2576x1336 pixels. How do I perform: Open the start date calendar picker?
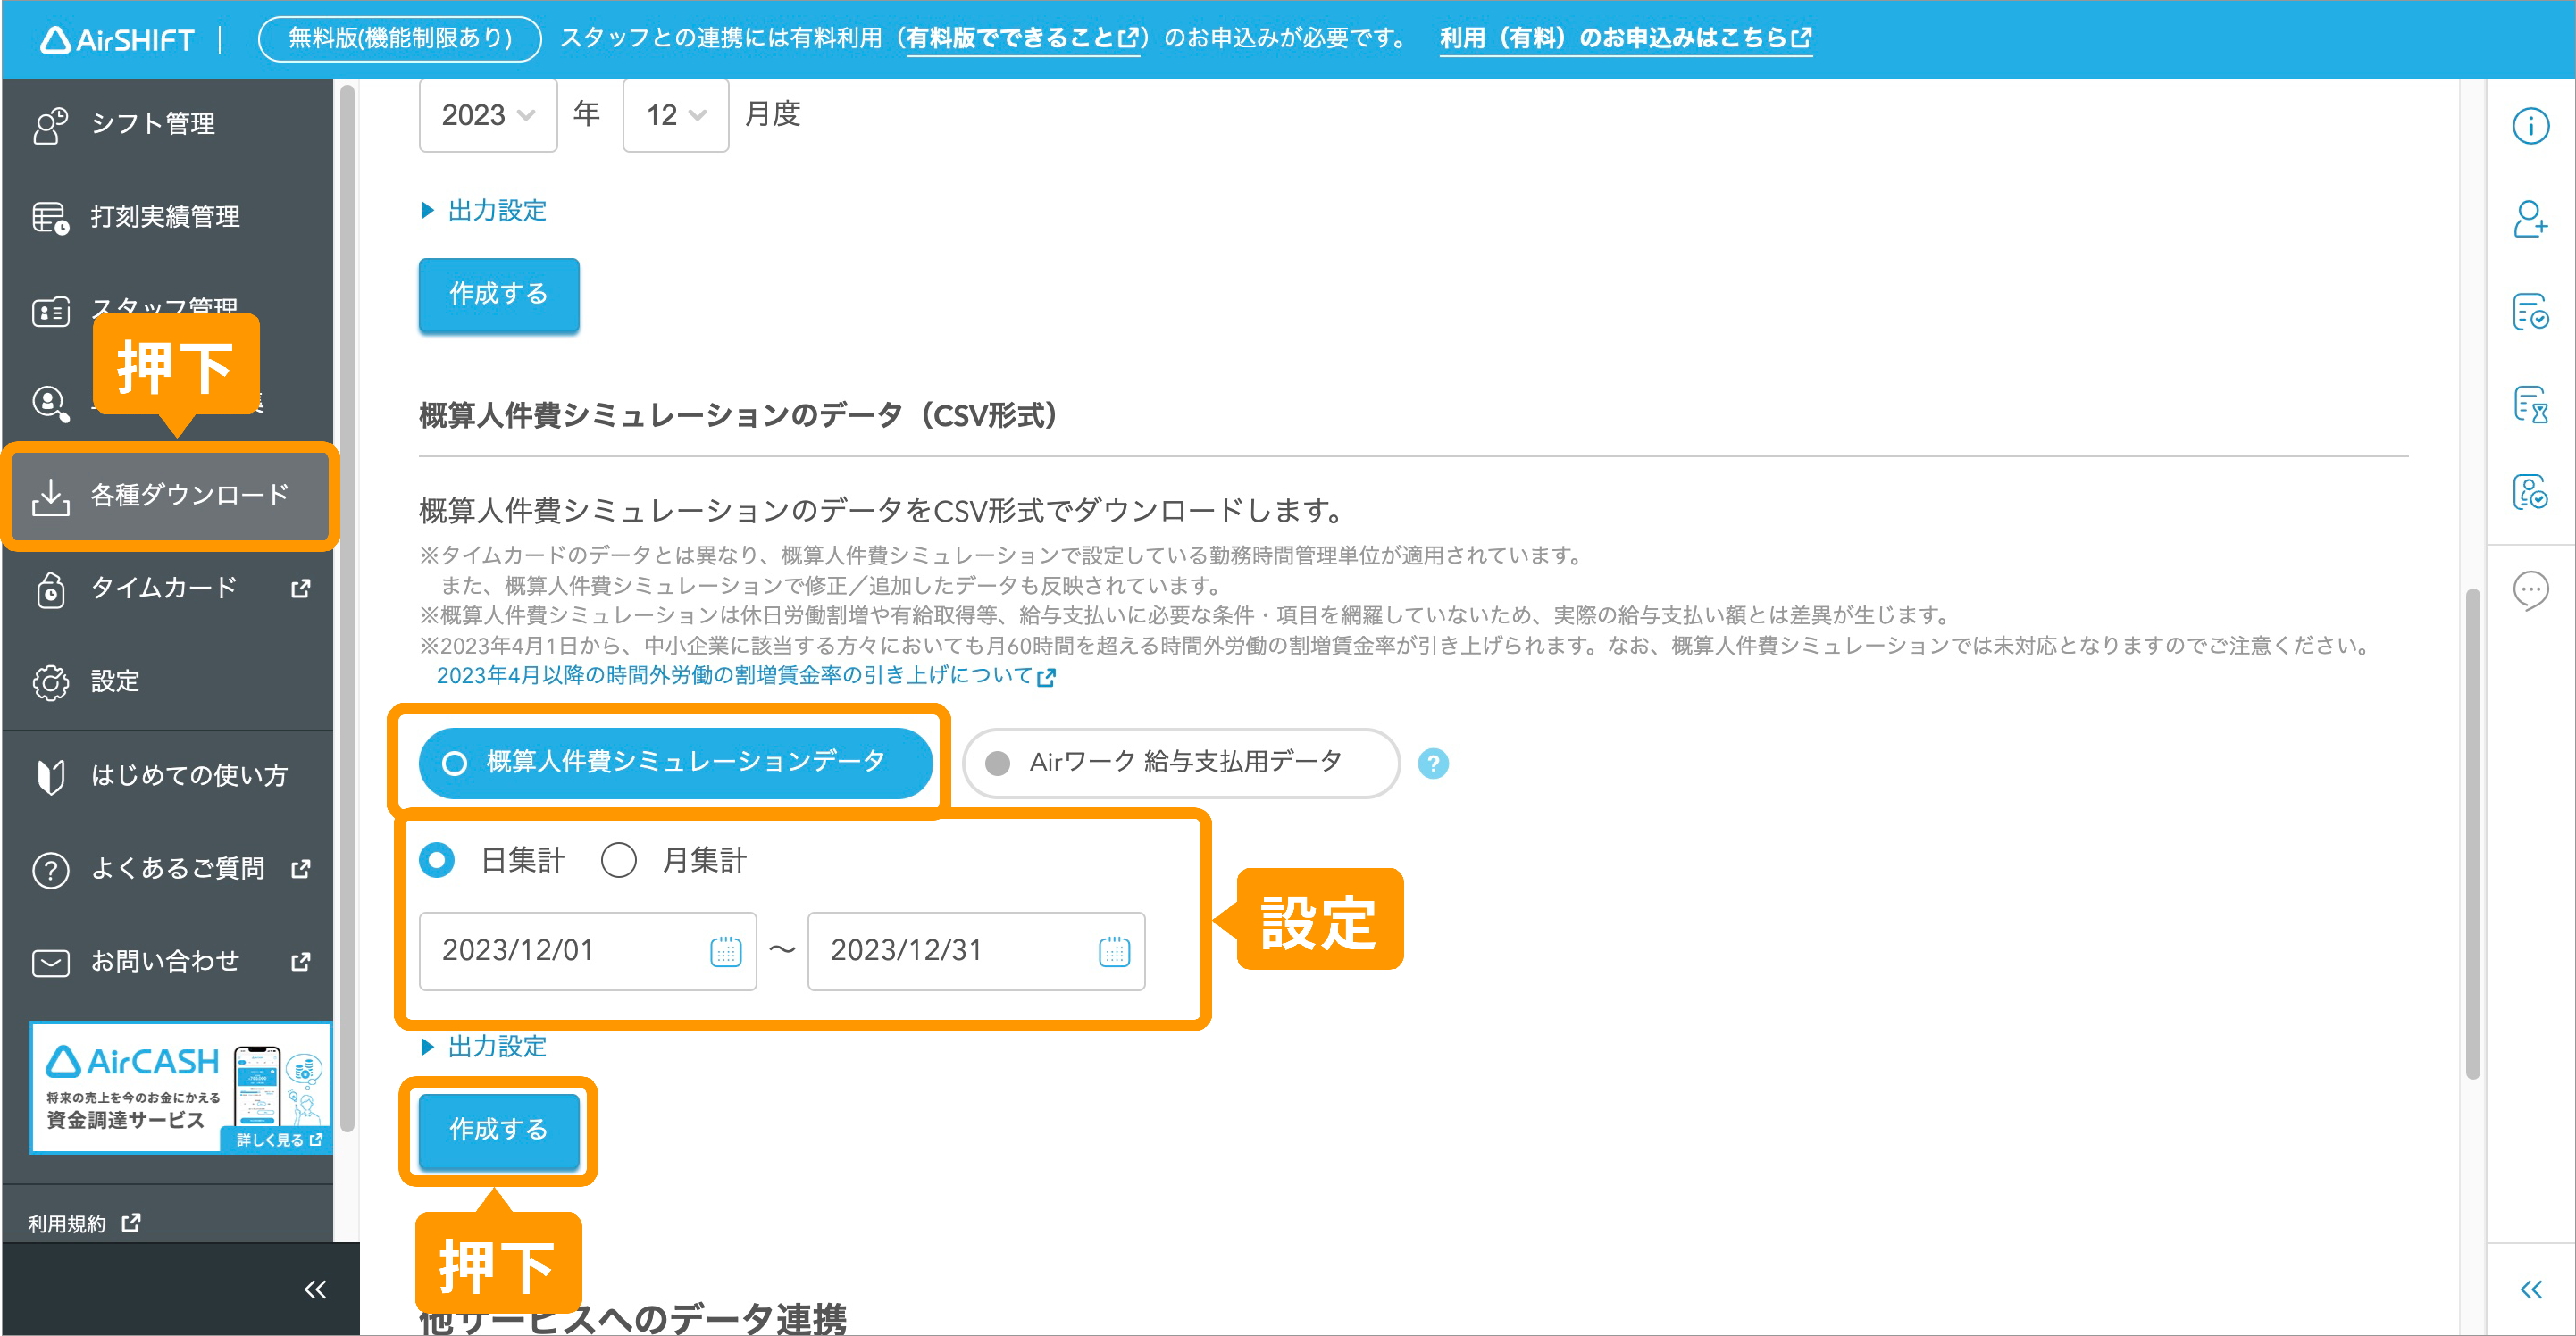click(726, 951)
